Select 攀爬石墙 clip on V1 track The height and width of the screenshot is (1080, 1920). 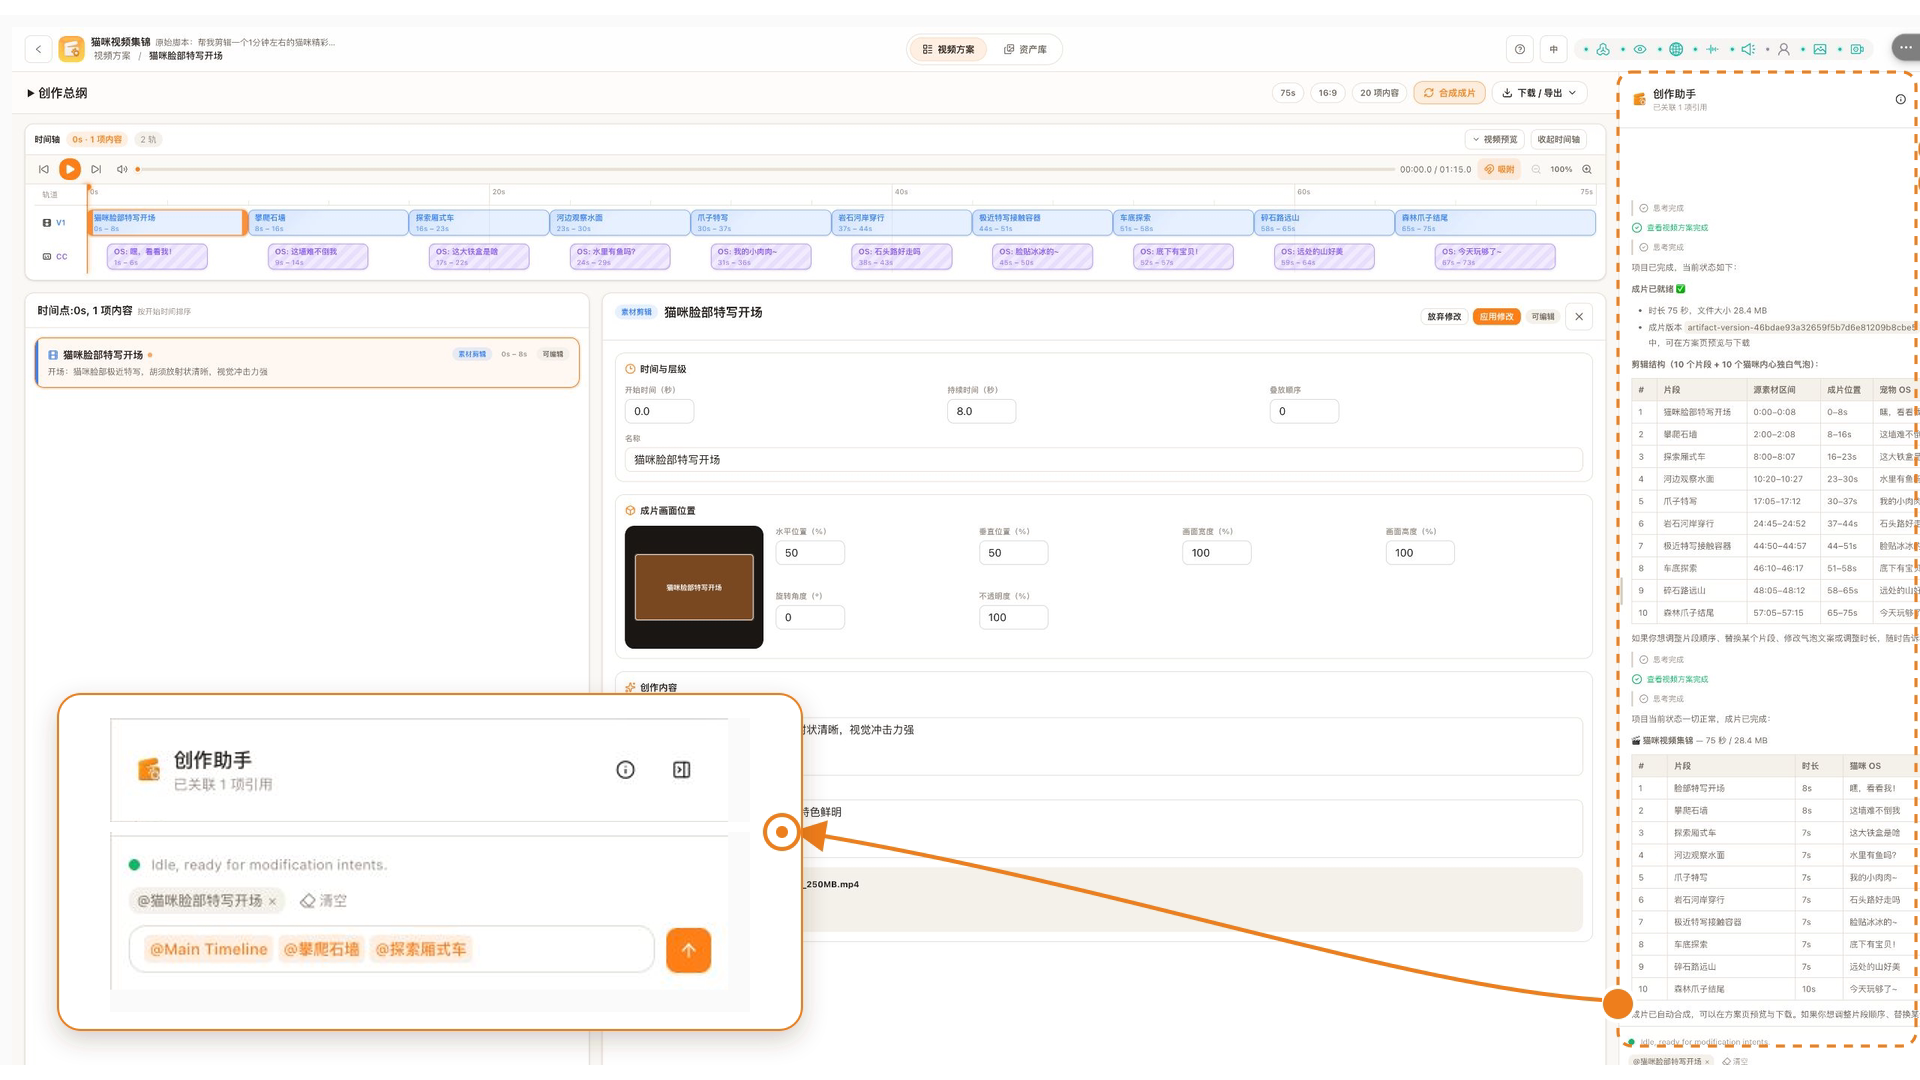(x=328, y=222)
